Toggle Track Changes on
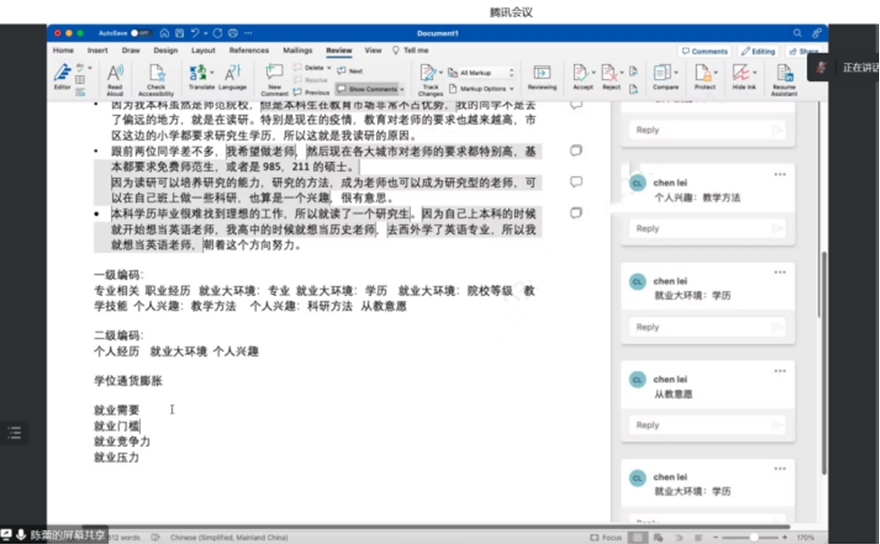 429,73
